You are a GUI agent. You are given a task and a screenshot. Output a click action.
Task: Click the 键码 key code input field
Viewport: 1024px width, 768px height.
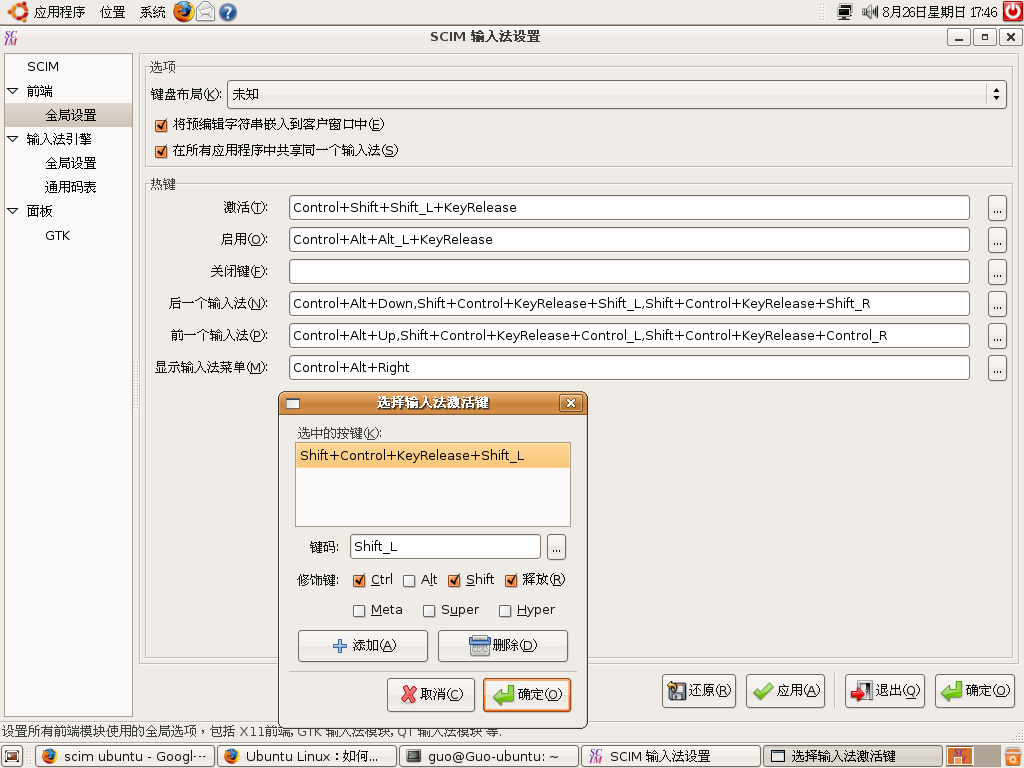[x=445, y=547]
